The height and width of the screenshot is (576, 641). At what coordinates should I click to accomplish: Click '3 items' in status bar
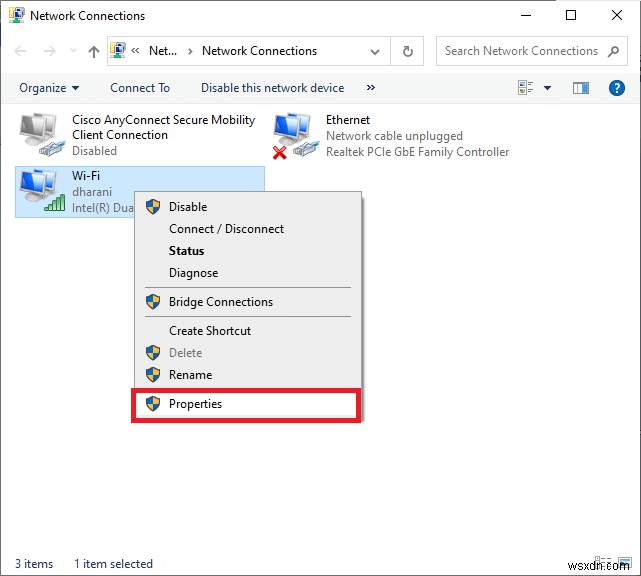point(34,564)
